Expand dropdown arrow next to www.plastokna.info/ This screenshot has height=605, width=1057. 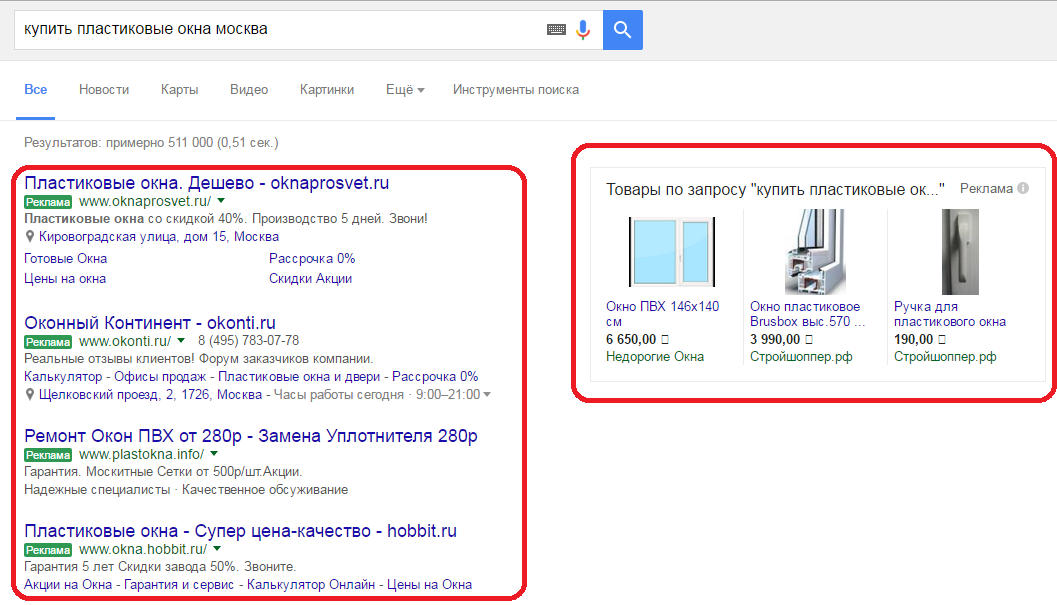click(x=214, y=454)
